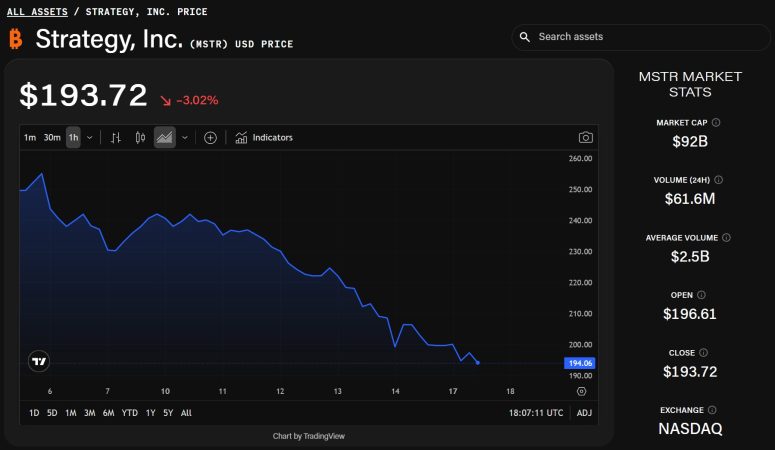Expand the time interval dropdown arrow
Image resolution: width=775 pixels, height=450 pixels.
(90, 138)
